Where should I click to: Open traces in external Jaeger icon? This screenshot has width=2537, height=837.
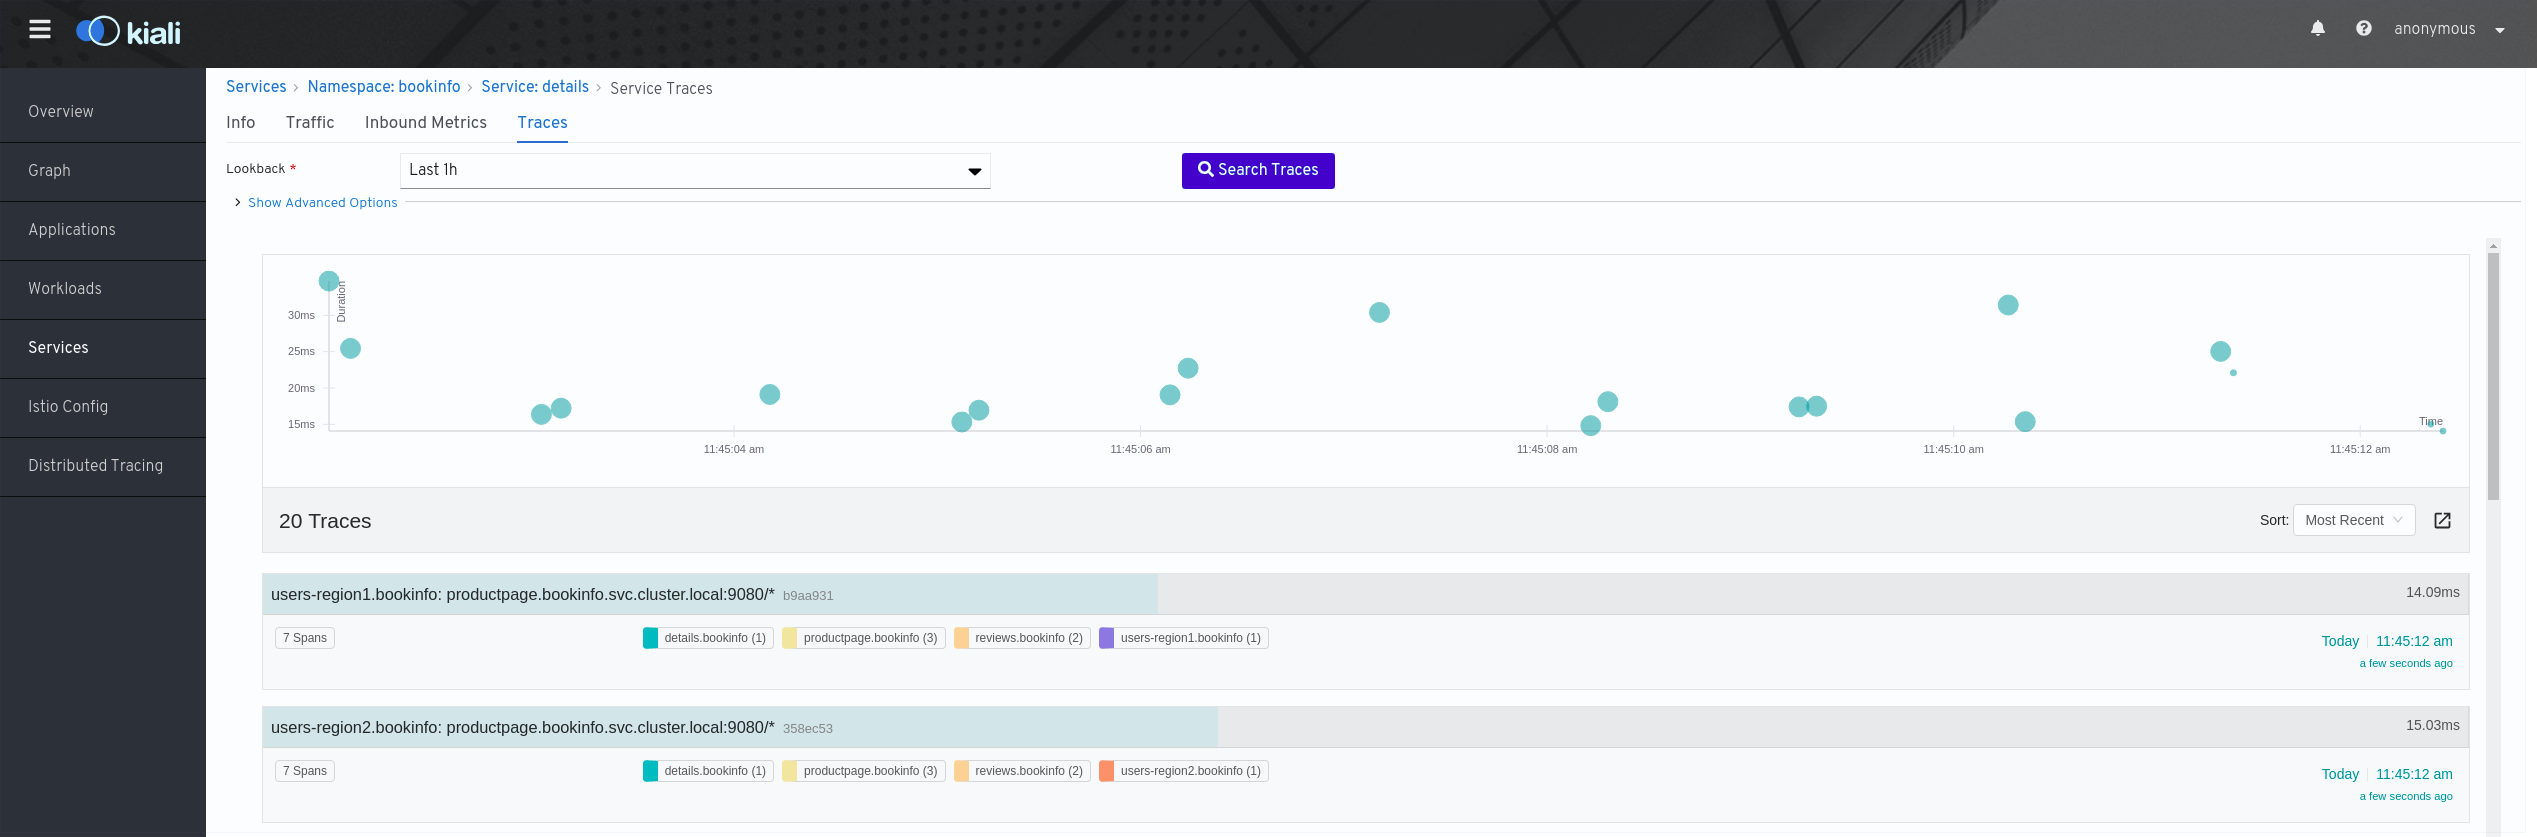click(2442, 520)
